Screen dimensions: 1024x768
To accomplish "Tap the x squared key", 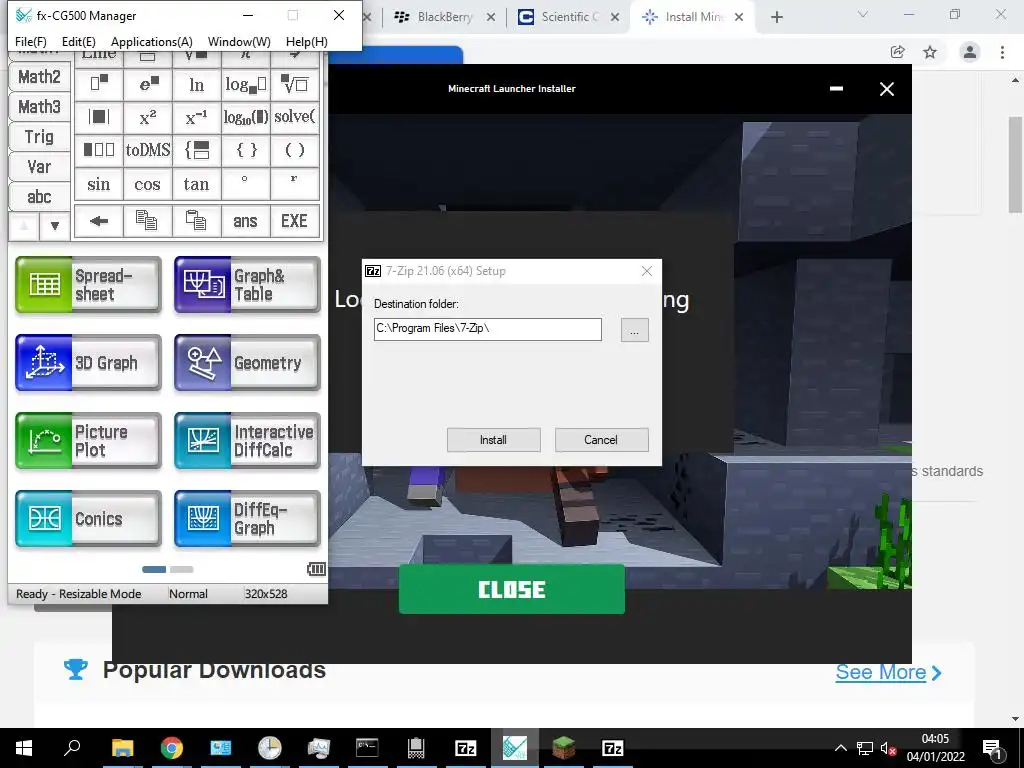I will pyautogui.click(x=148, y=117).
